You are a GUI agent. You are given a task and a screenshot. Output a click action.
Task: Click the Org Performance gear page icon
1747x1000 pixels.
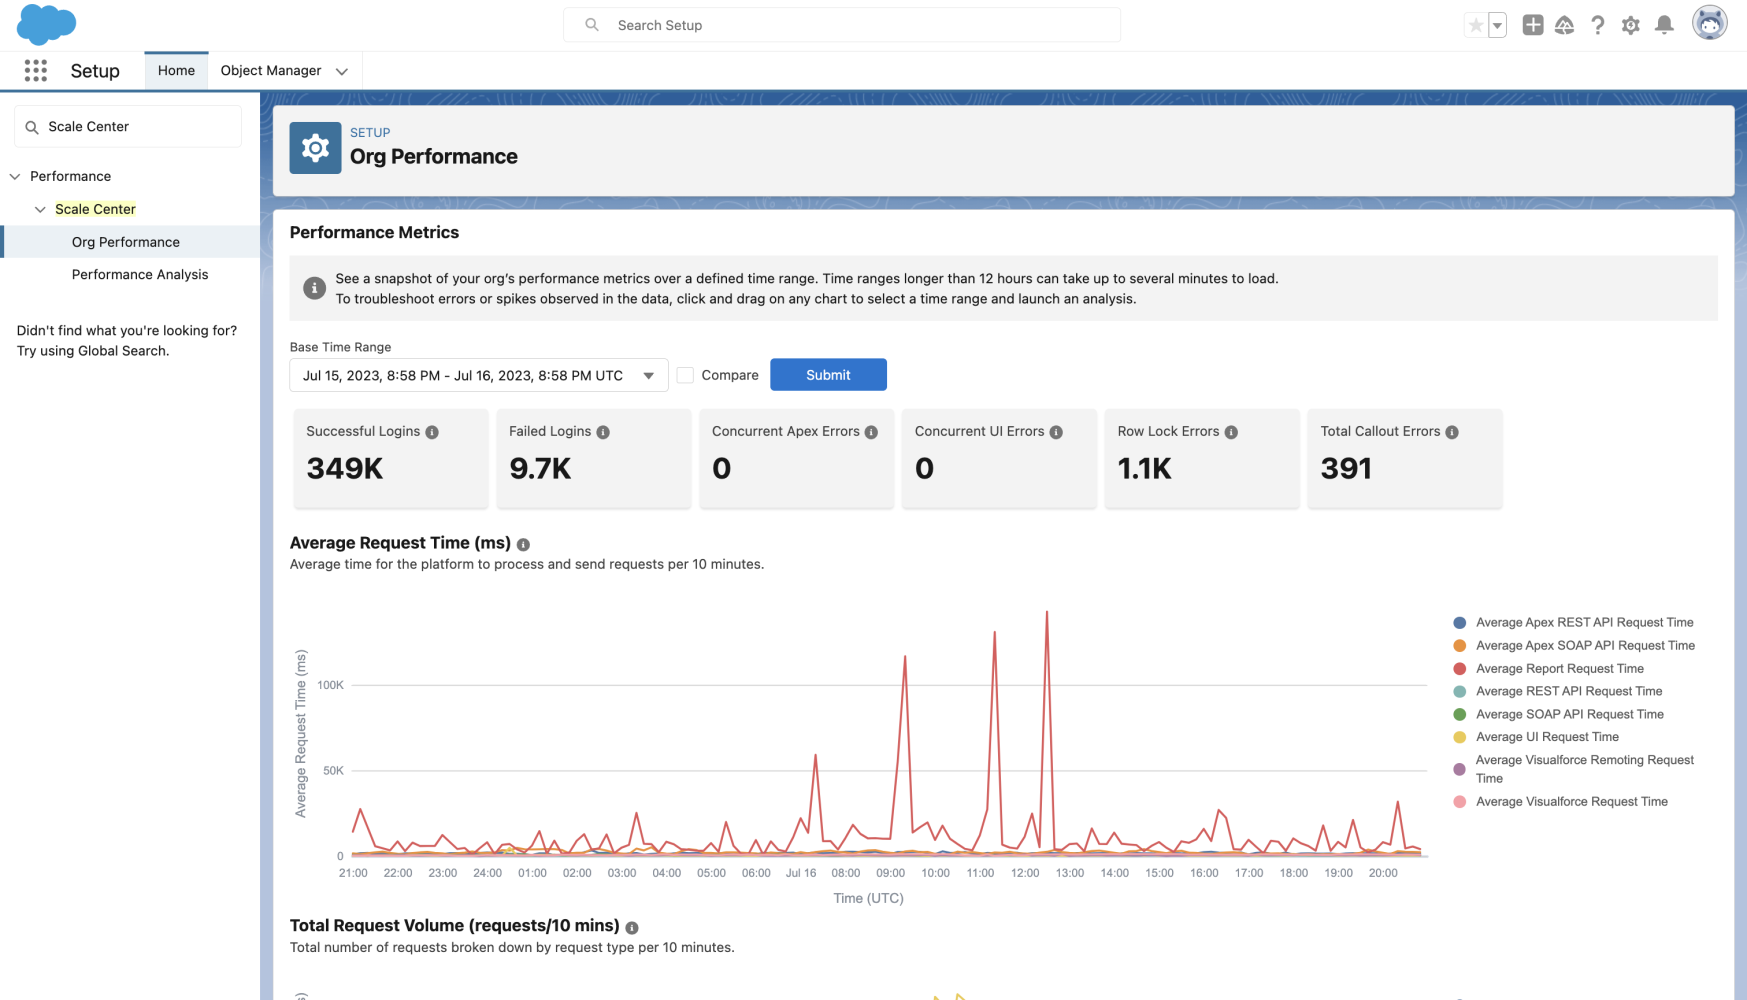[315, 148]
